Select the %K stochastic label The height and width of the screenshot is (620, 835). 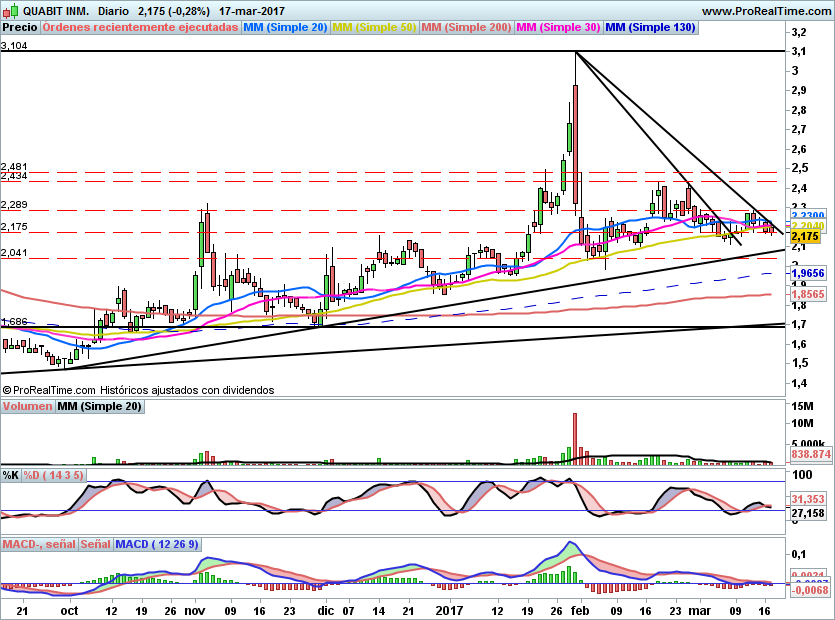click(11, 475)
